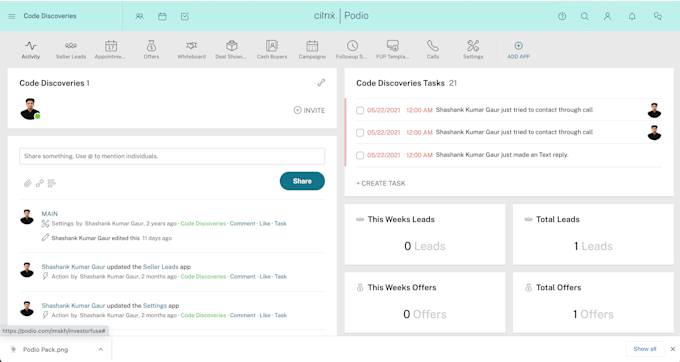This screenshot has width=680, height=362.
Task: Click Code Discoveries link on Settings update
Action: coord(203,316)
